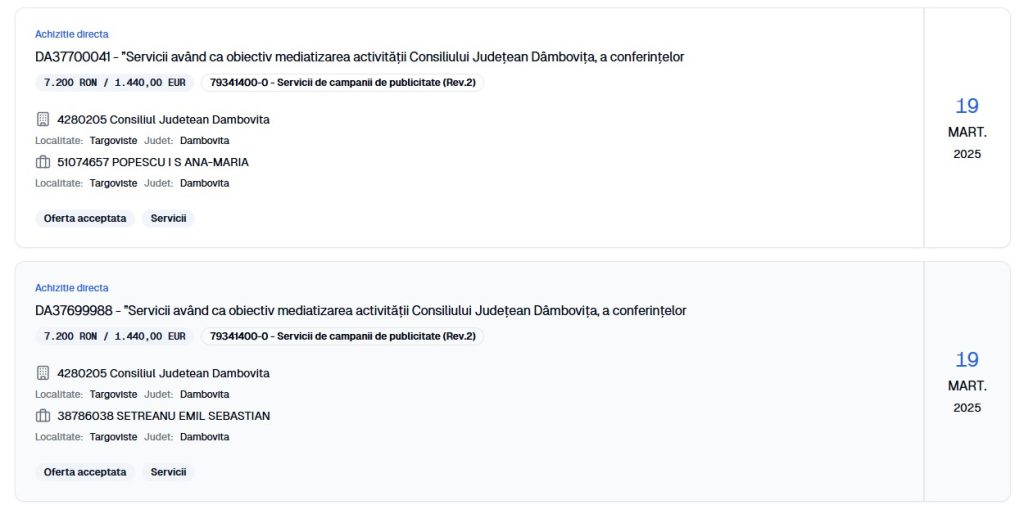Open listing DA37699988 title link

point(360,311)
